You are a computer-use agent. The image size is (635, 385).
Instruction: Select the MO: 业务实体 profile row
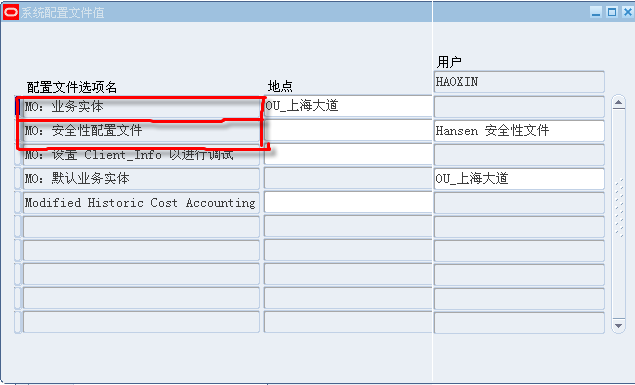tap(141, 107)
